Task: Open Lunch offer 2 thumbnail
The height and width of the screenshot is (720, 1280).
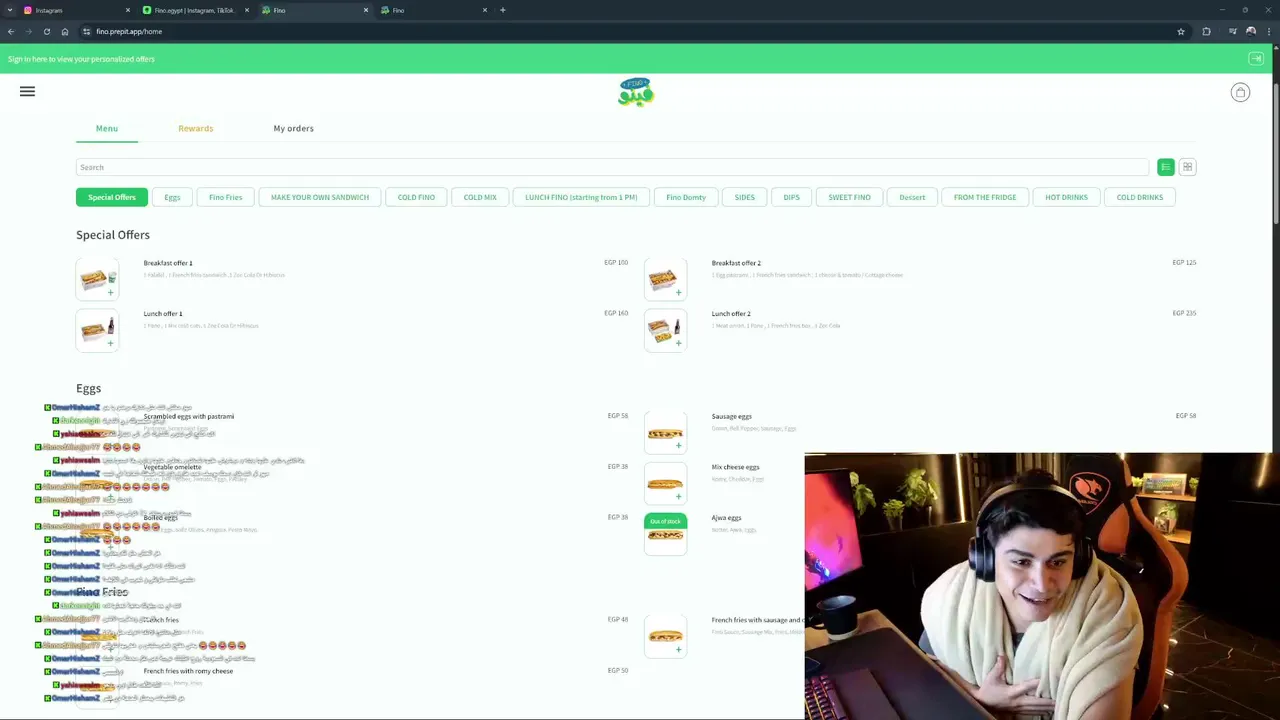Action: (x=665, y=329)
